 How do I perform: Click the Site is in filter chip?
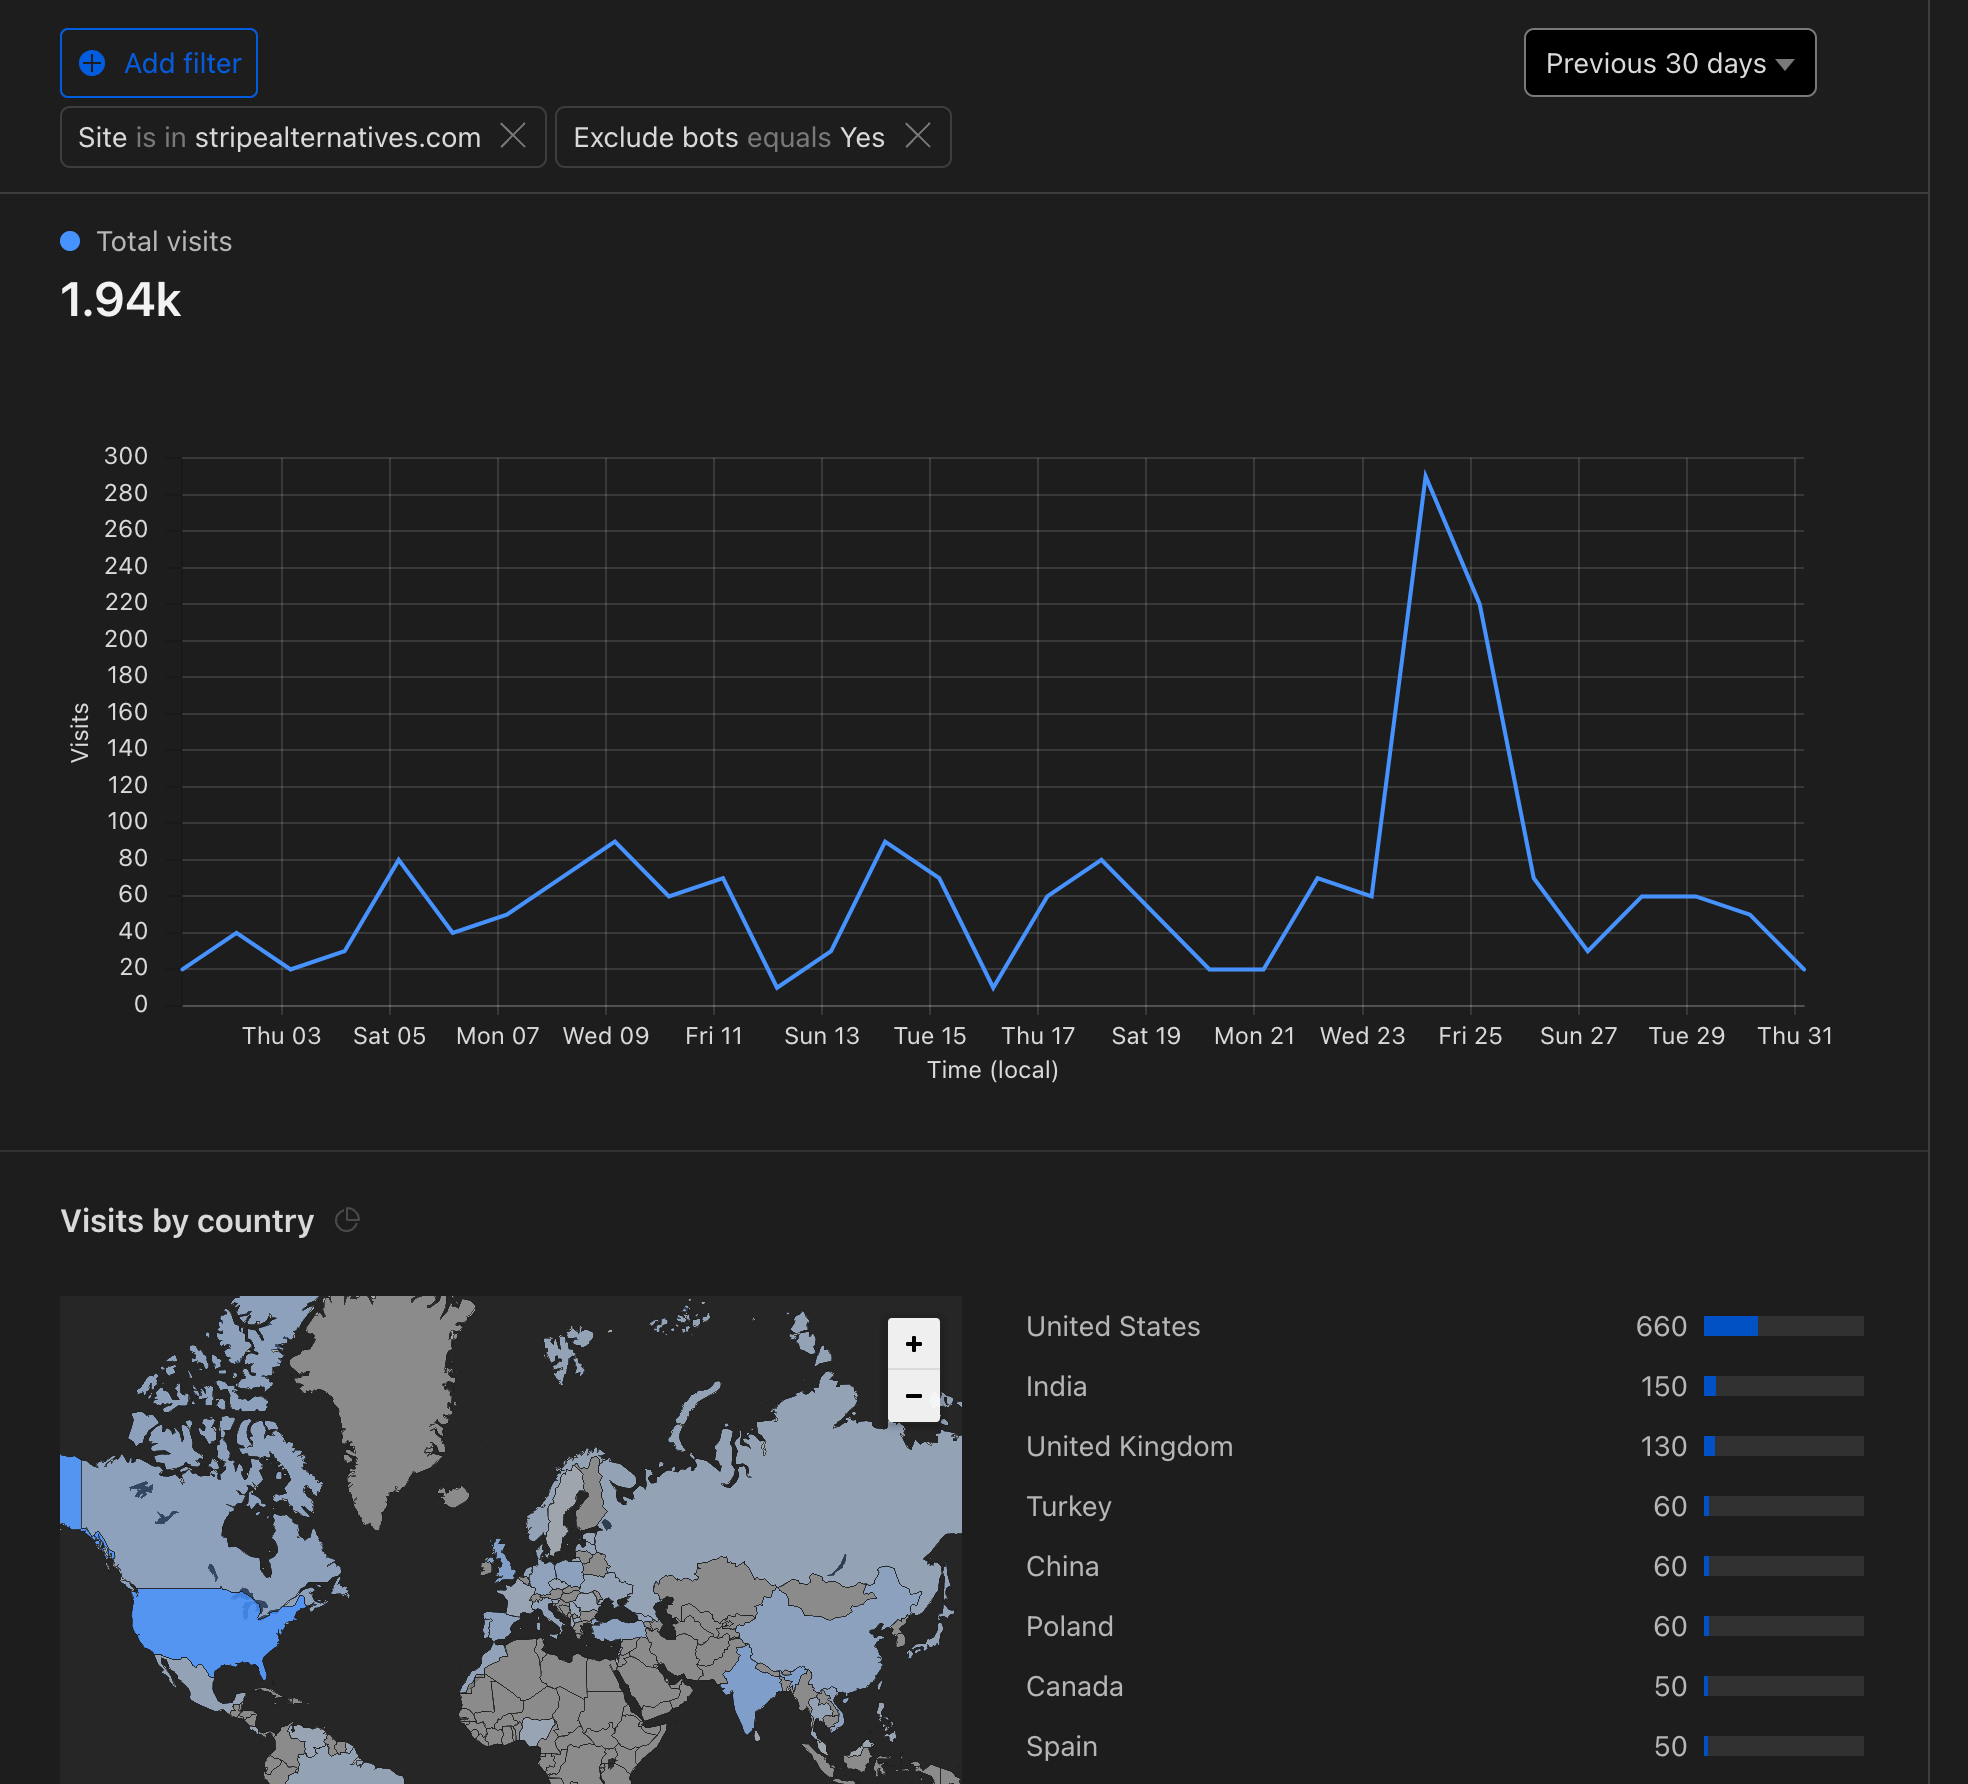[279, 137]
